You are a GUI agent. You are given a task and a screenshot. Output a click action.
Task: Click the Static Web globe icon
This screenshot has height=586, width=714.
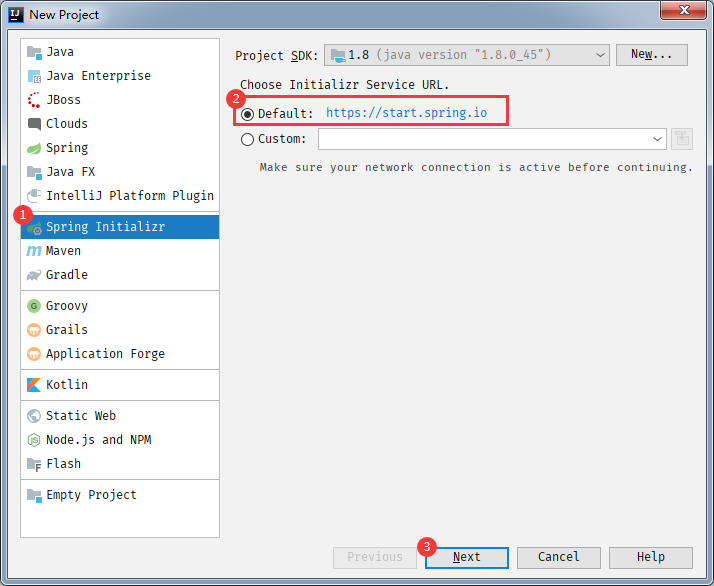point(34,416)
